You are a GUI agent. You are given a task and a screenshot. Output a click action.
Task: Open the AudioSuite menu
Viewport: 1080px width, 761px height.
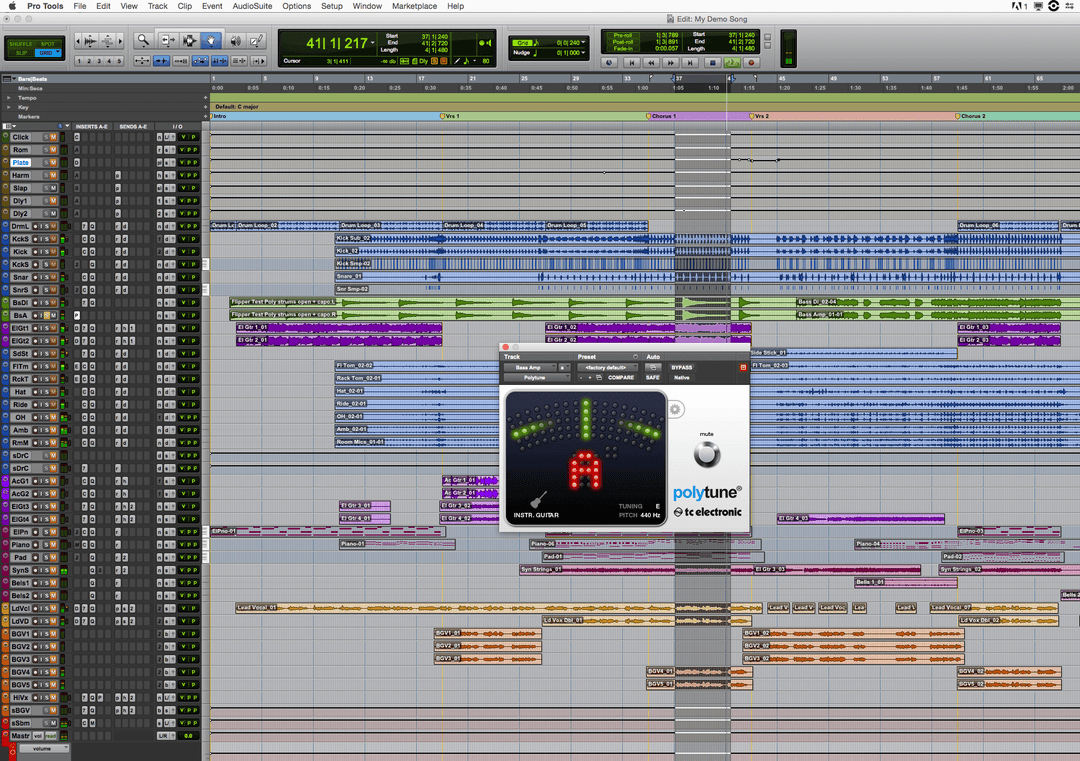tap(252, 6)
